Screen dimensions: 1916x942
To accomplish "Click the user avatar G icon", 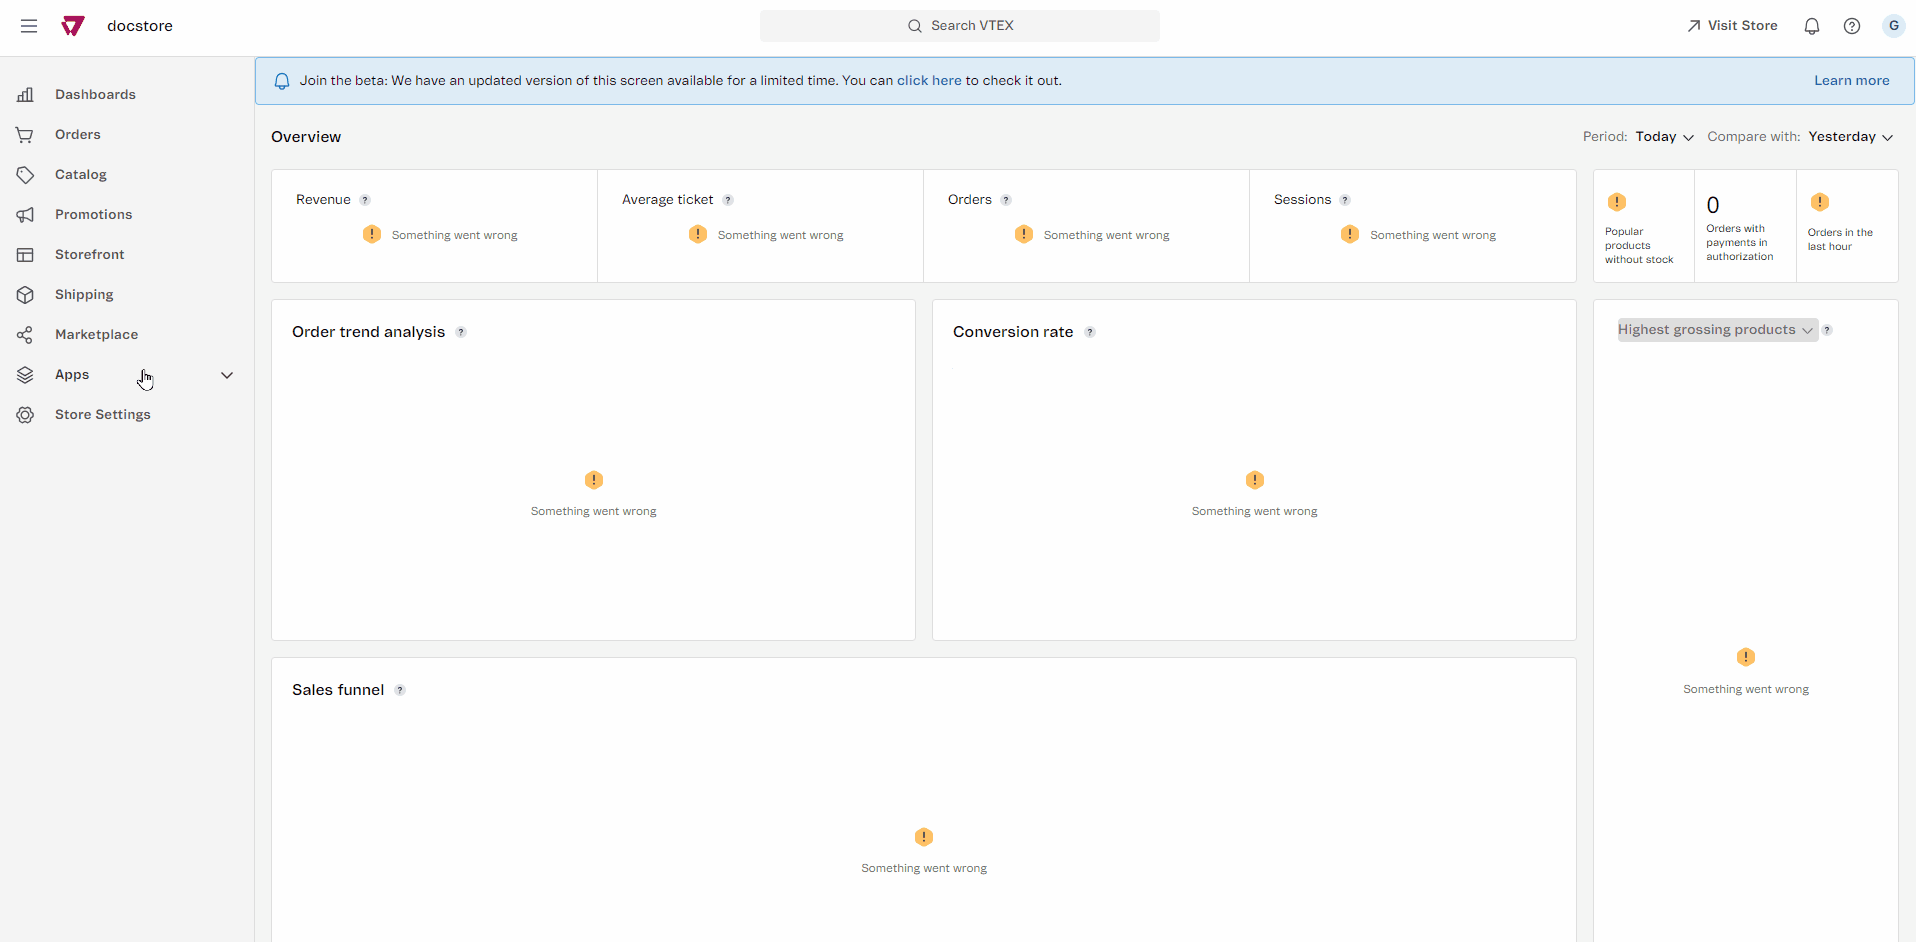I will [1893, 26].
